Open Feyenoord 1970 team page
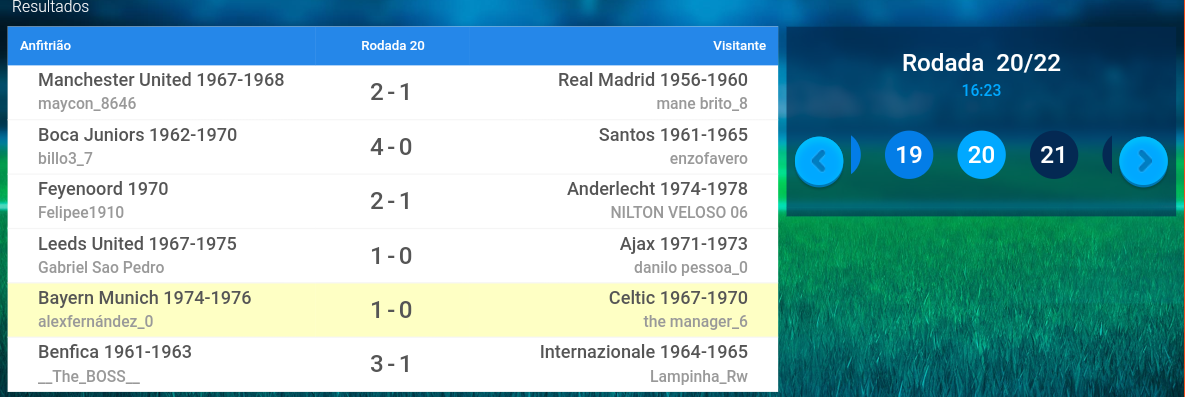Viewport: 1185px width, 397px height. pos(103,189)
